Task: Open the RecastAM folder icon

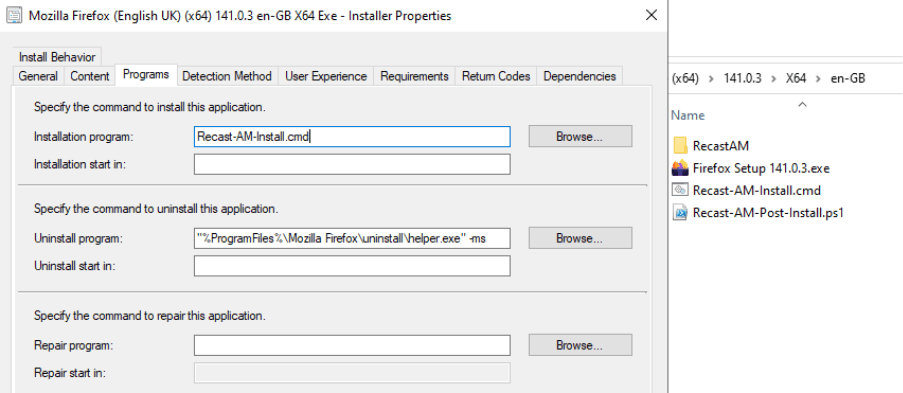Action: (680, 146)
